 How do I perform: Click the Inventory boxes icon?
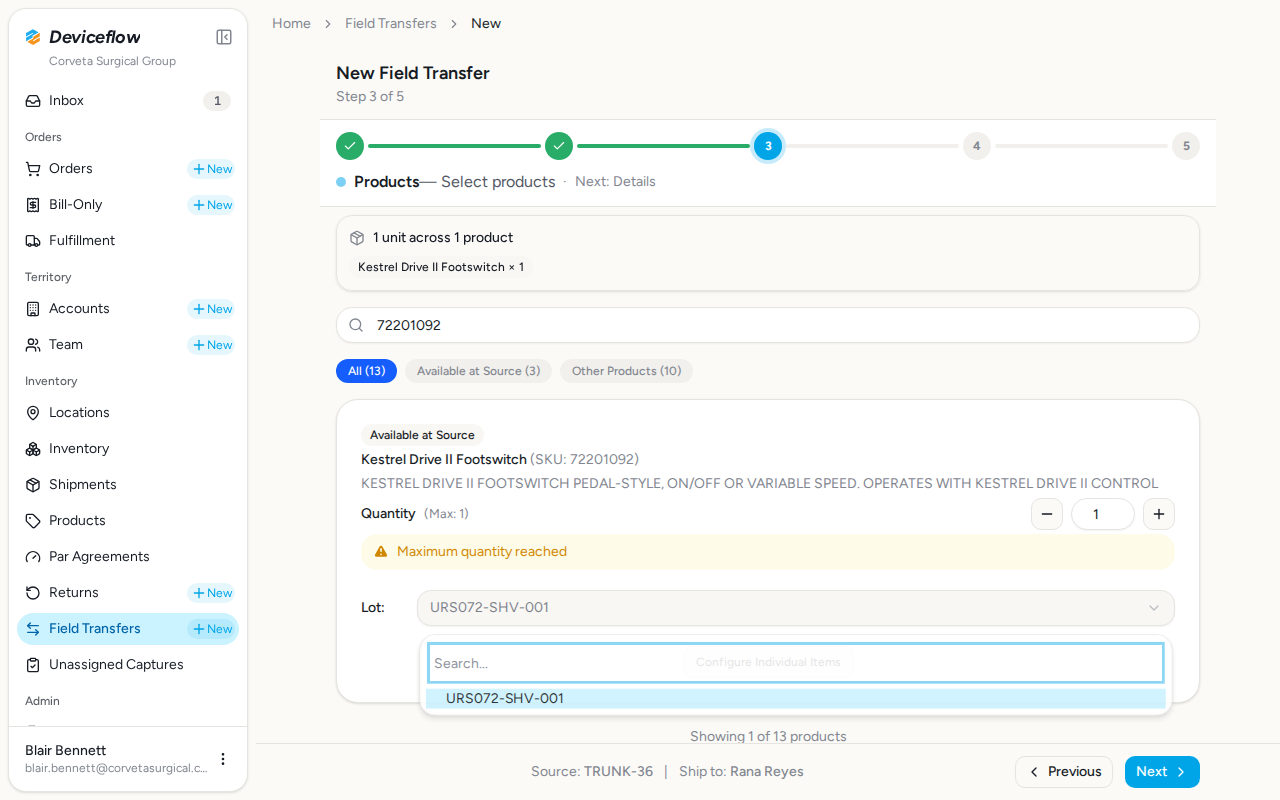(33, 449)
